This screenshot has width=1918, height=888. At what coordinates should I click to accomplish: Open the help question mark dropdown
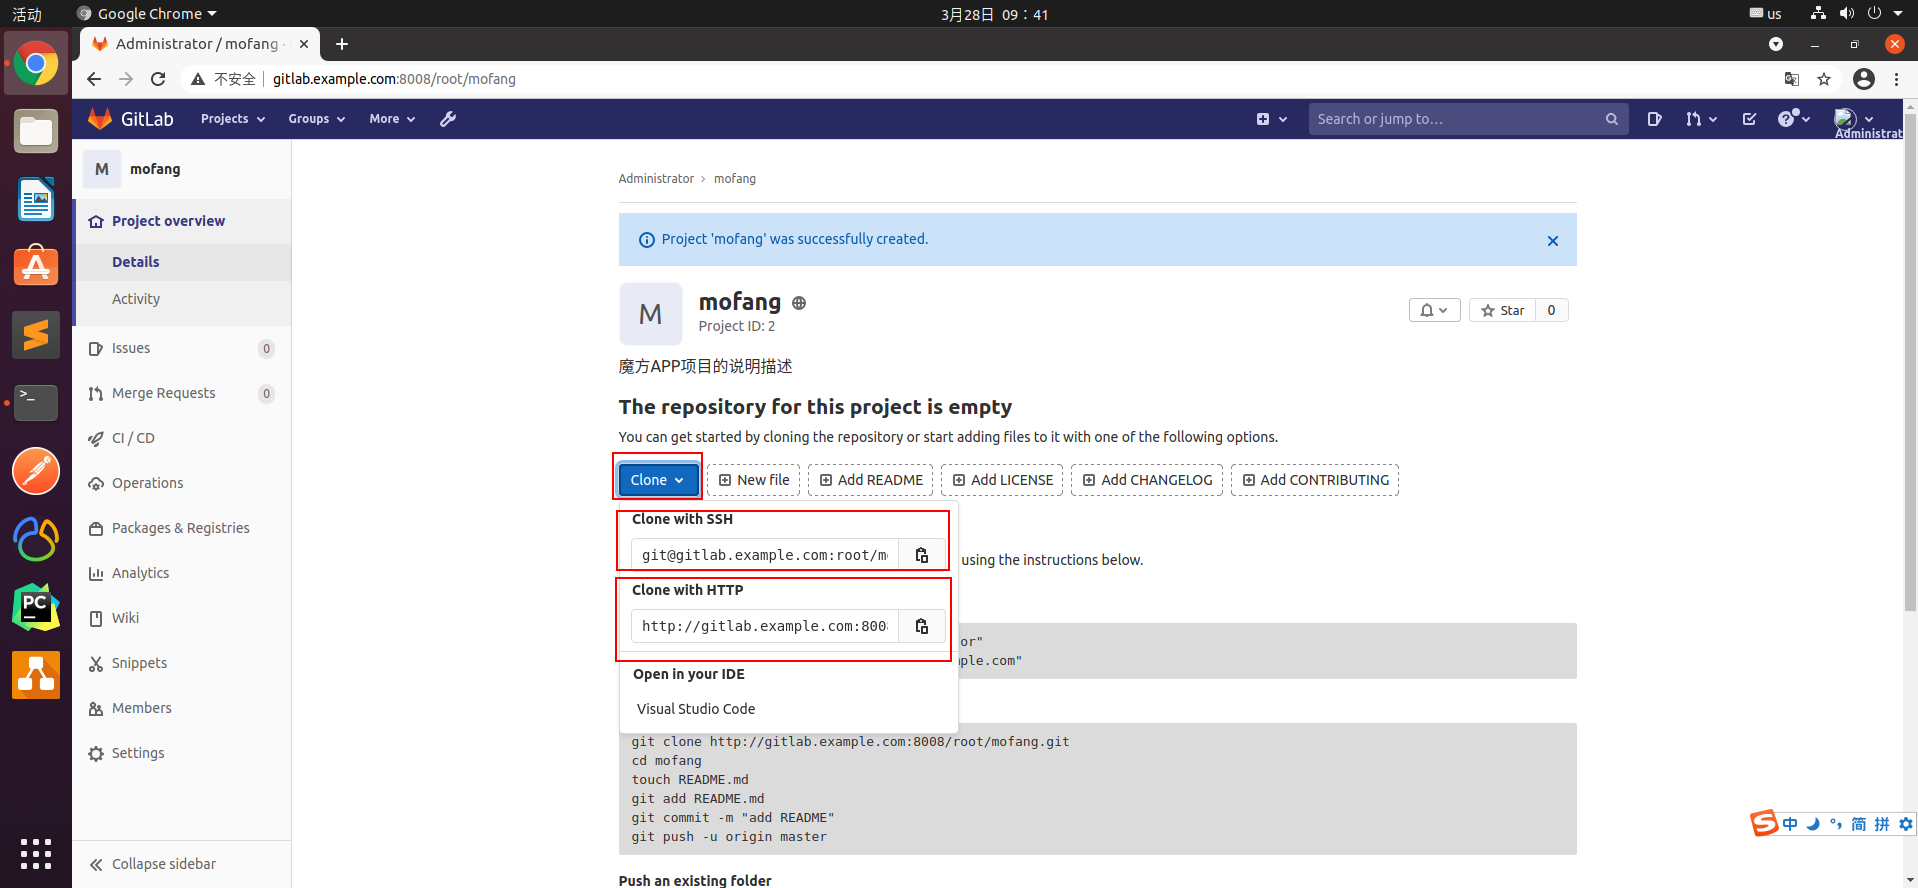(x=1794, y=119)
